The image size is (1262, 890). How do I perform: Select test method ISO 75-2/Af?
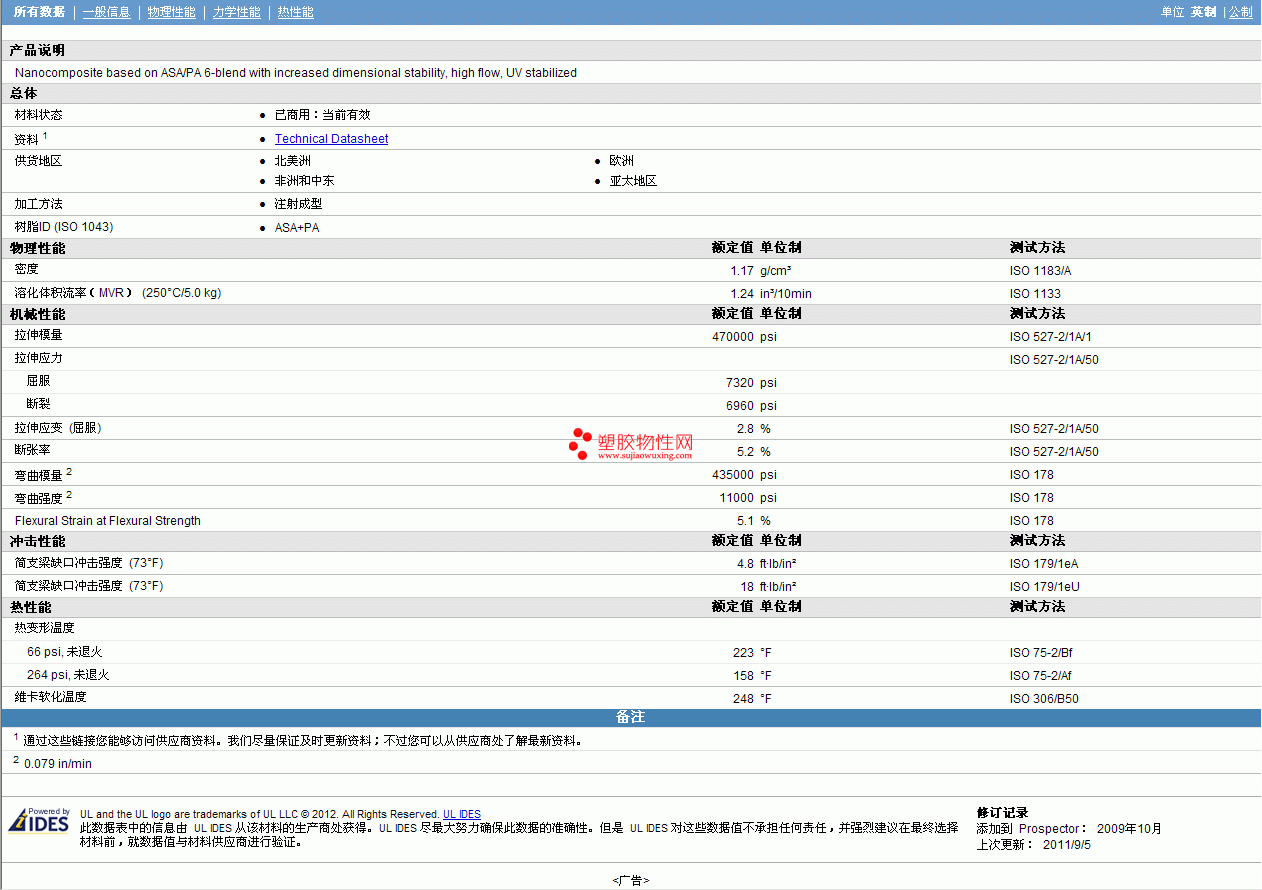1041,676
